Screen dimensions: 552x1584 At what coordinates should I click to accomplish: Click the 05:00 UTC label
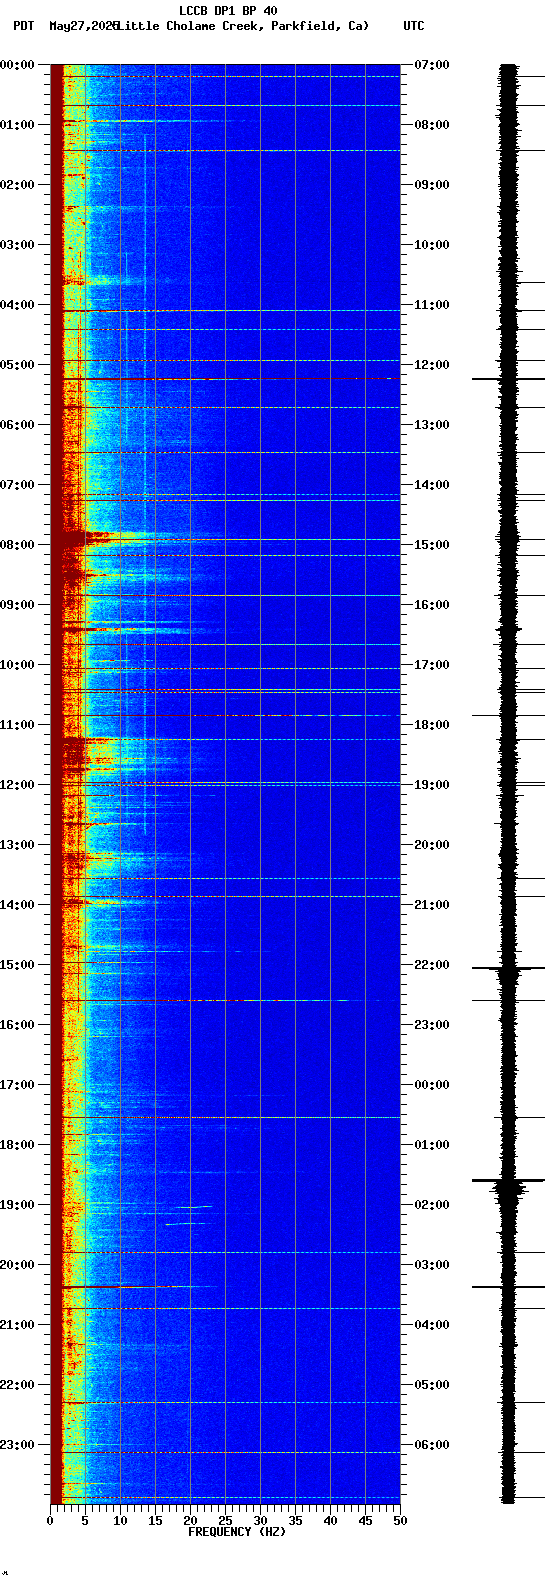point(432,1385)
